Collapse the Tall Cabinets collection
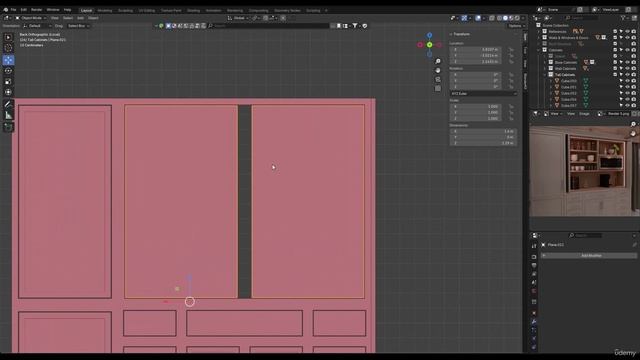This screenshot has height=360, width=640. point(545,75)
